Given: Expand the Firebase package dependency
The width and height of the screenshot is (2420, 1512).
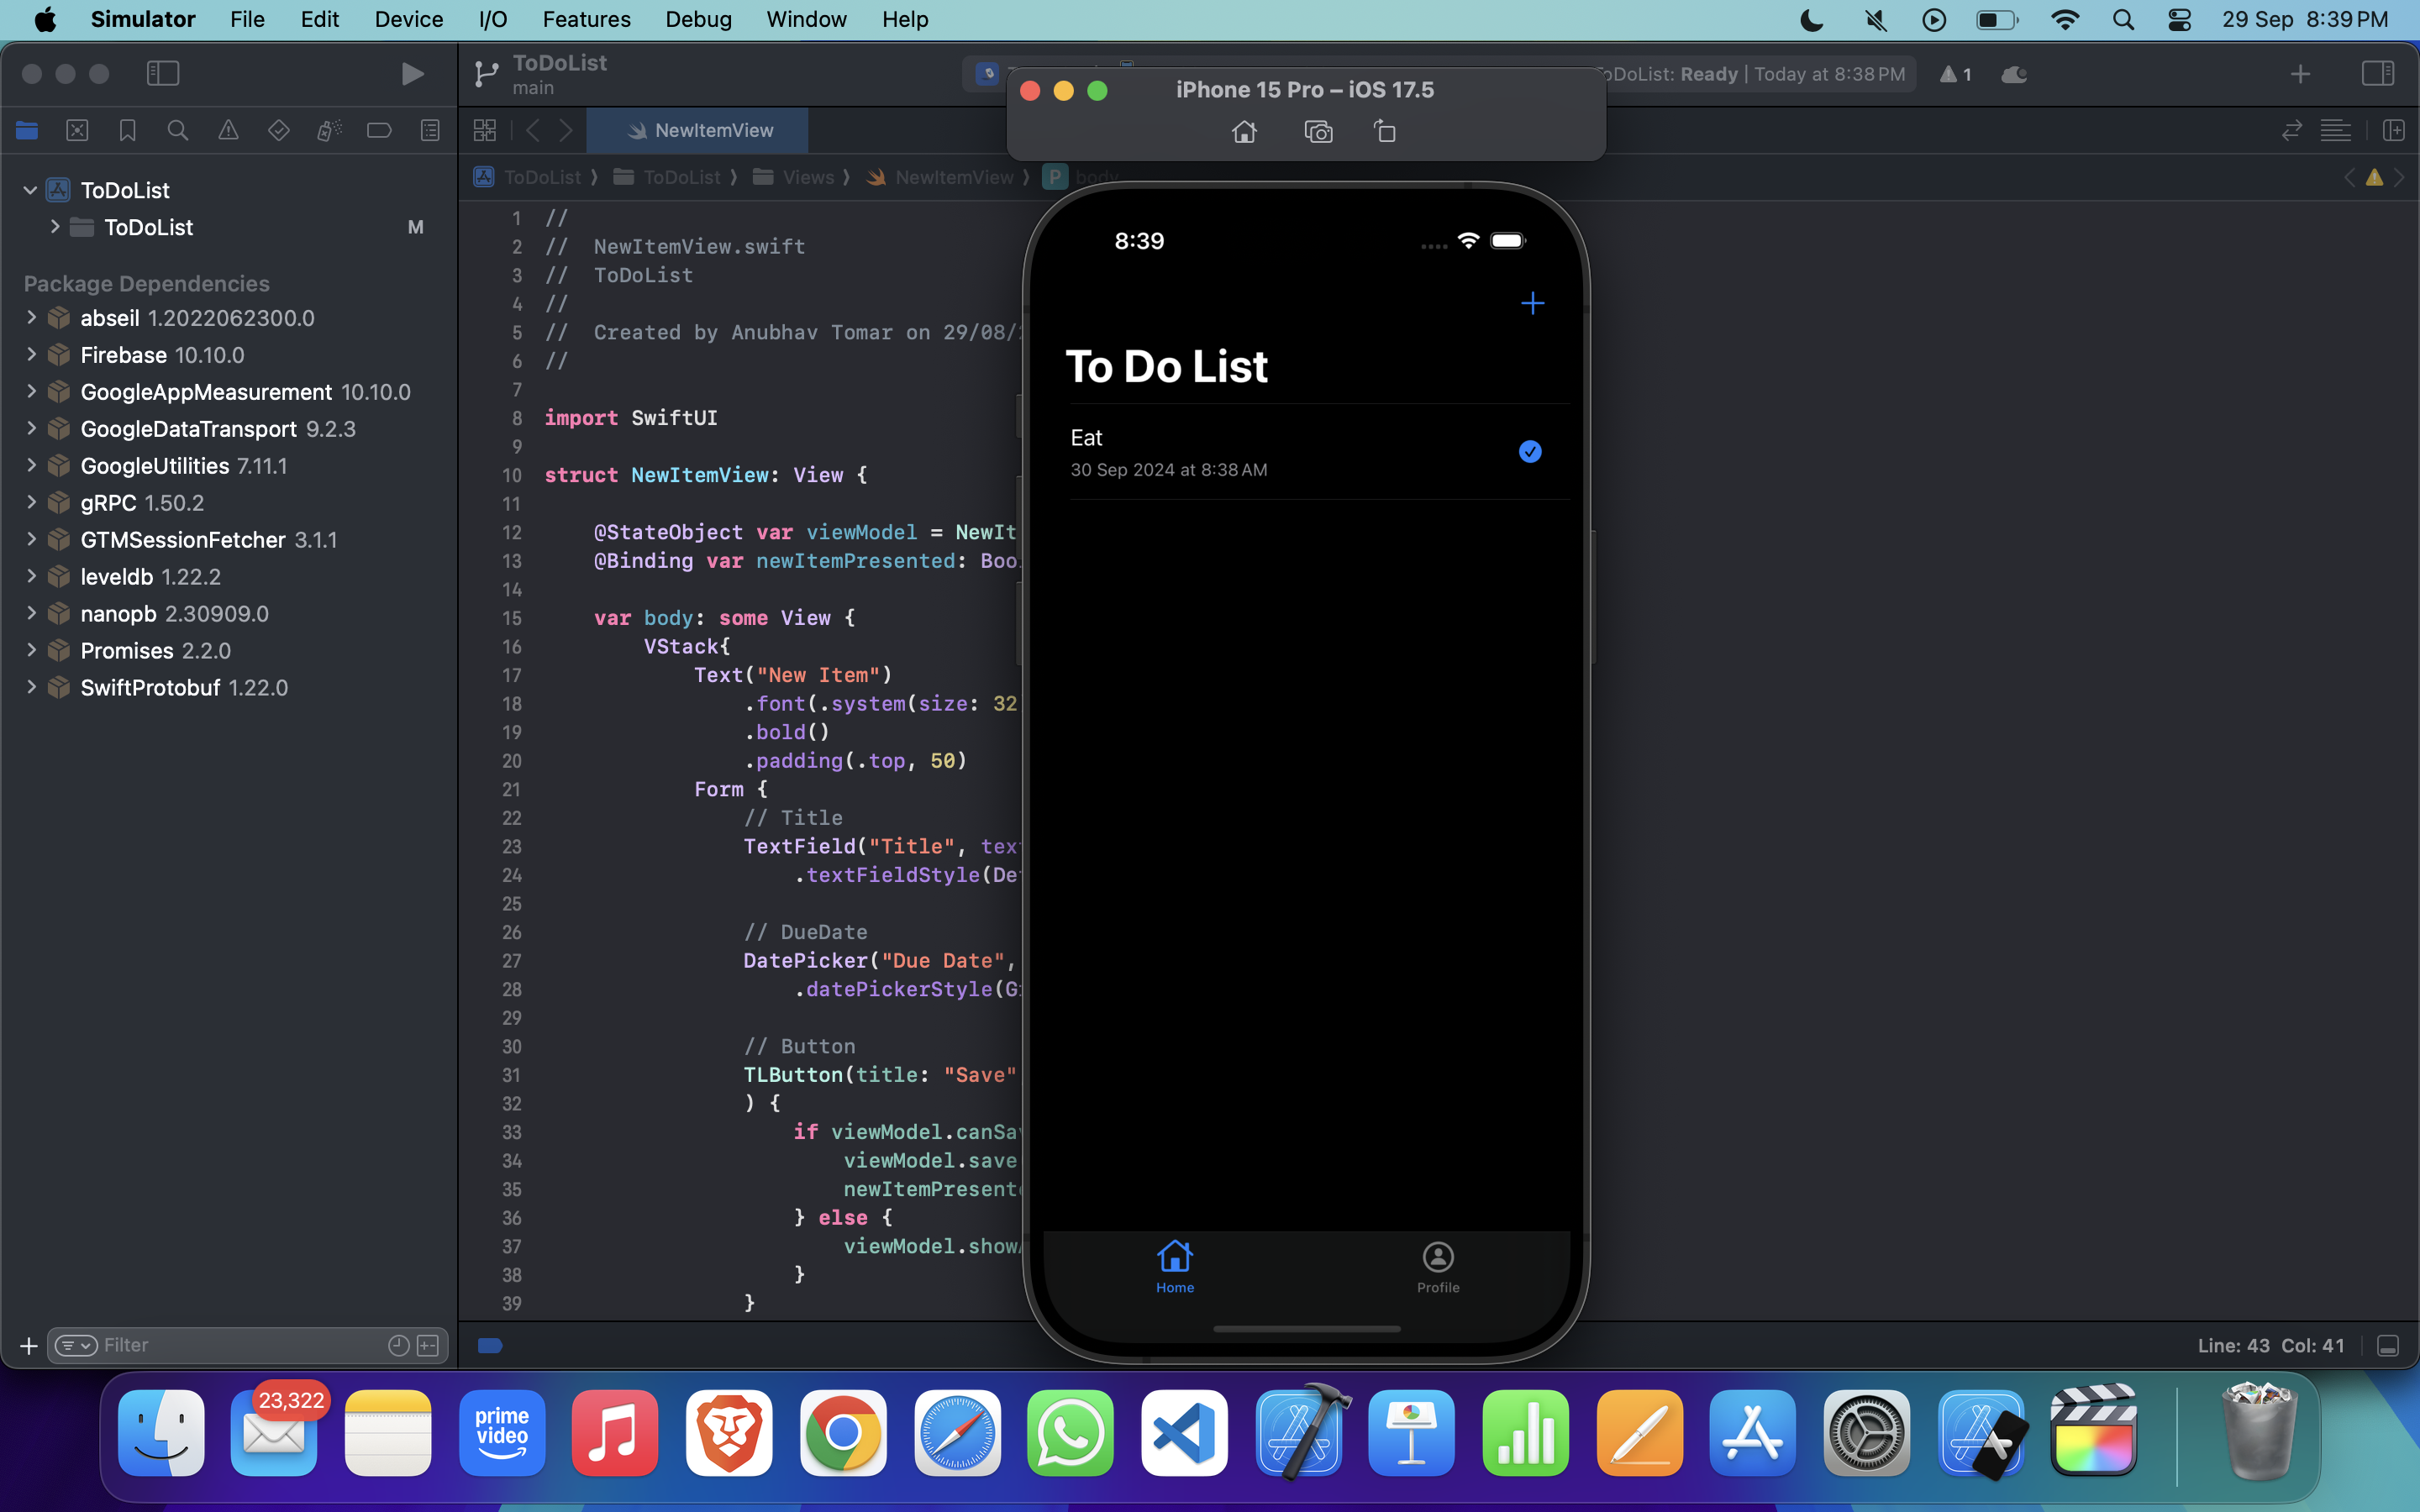Looking at the screenshot, I should (x=31, y=355).
